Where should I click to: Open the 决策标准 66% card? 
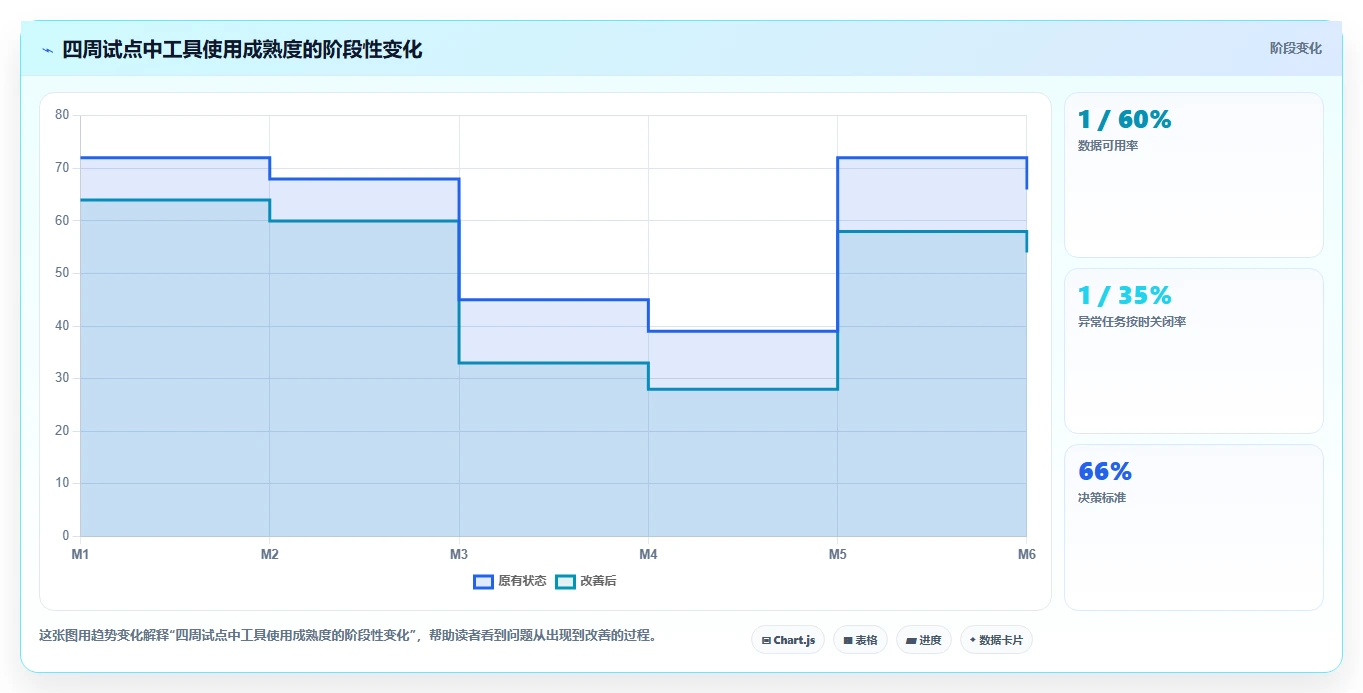click(1194, 527)
